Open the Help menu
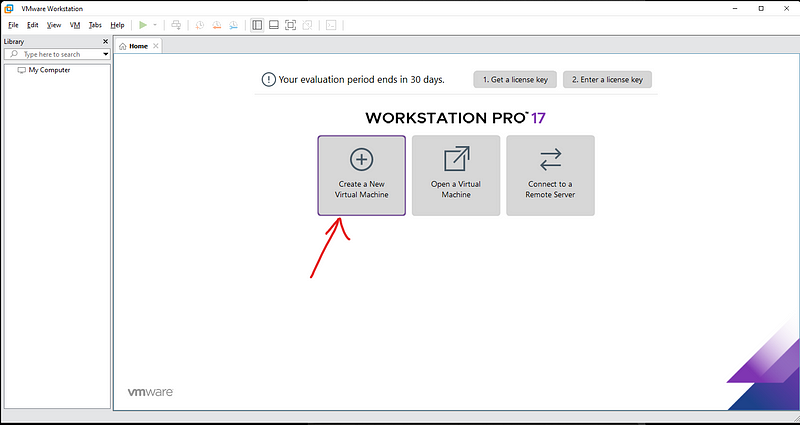 pyautogui.click(x=117, y=25)
